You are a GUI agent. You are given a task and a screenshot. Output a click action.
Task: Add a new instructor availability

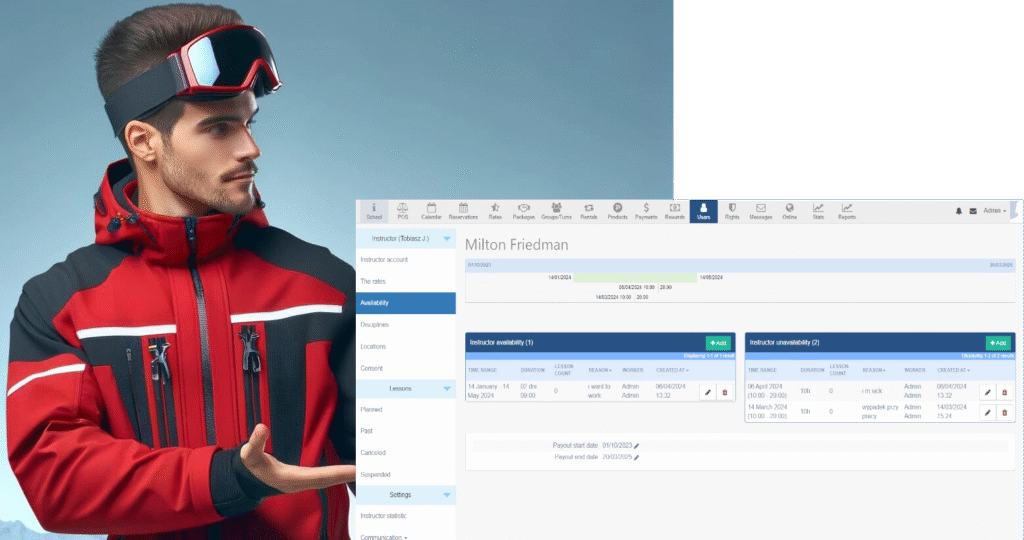[x=718, y=342]
